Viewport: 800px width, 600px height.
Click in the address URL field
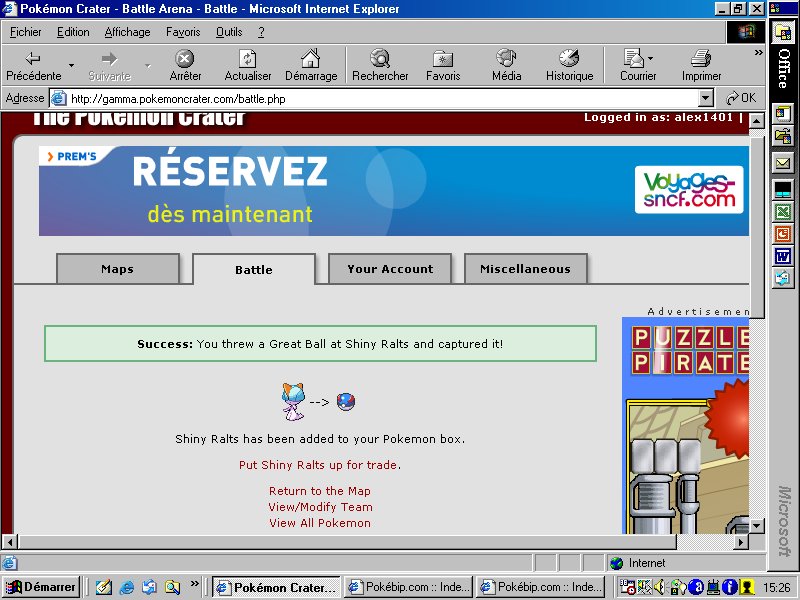(380, 98)
